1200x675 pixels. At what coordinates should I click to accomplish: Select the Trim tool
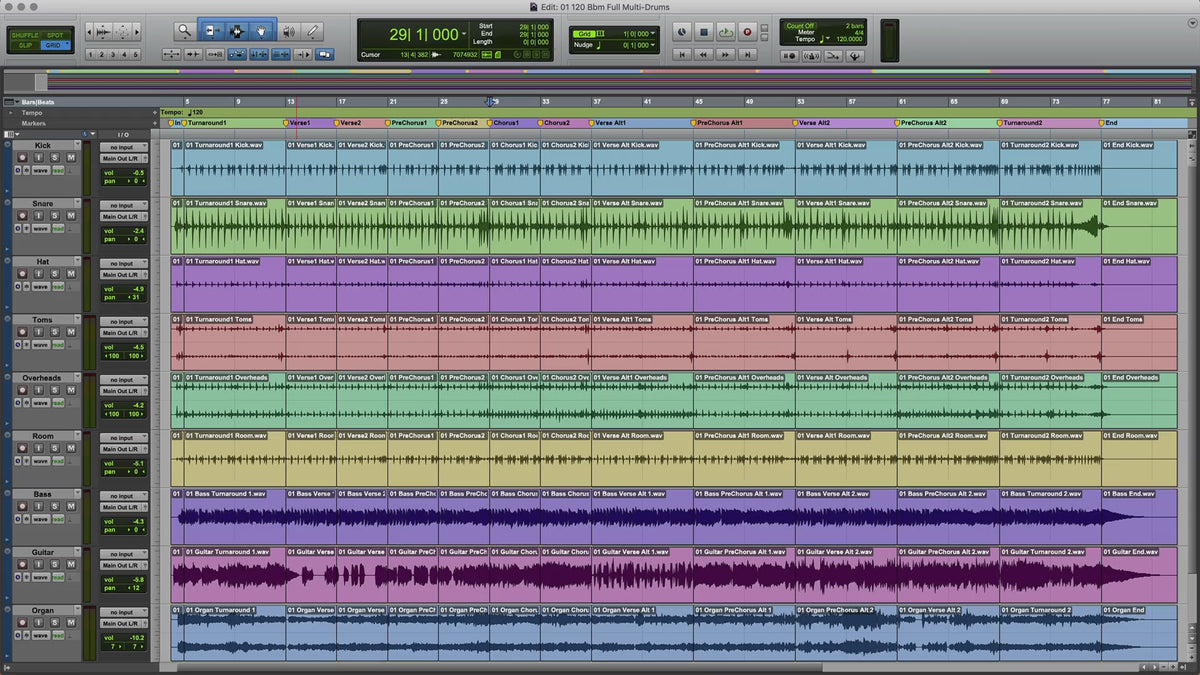(213, 31)
